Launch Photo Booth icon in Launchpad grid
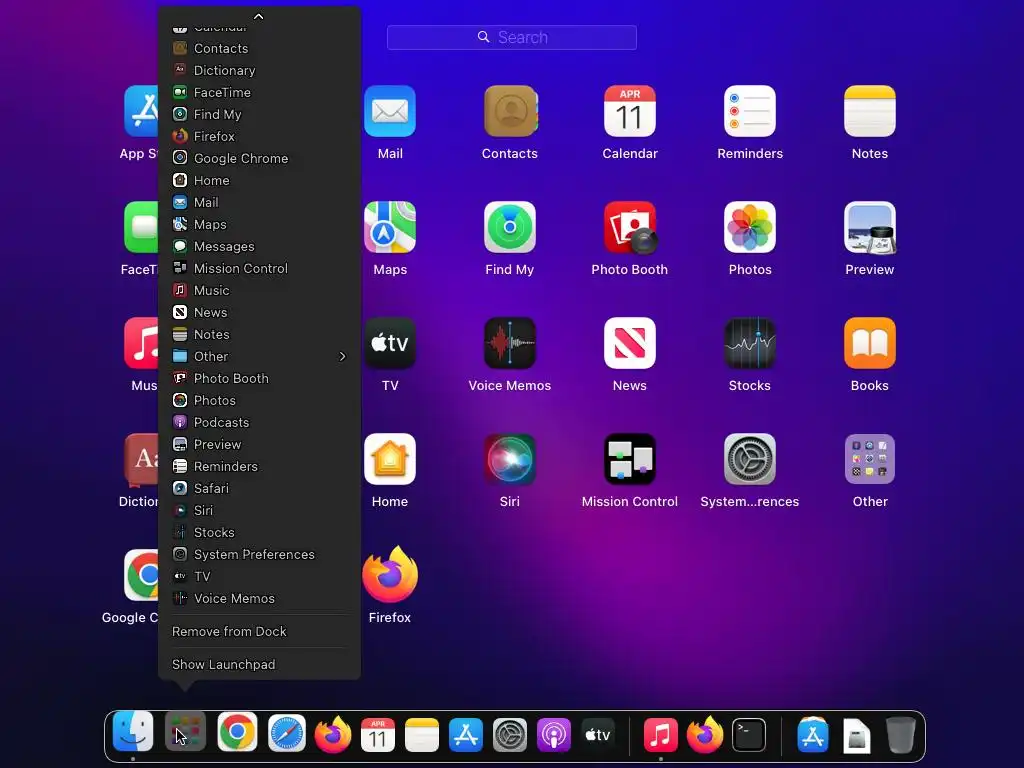 pos(630,227)
